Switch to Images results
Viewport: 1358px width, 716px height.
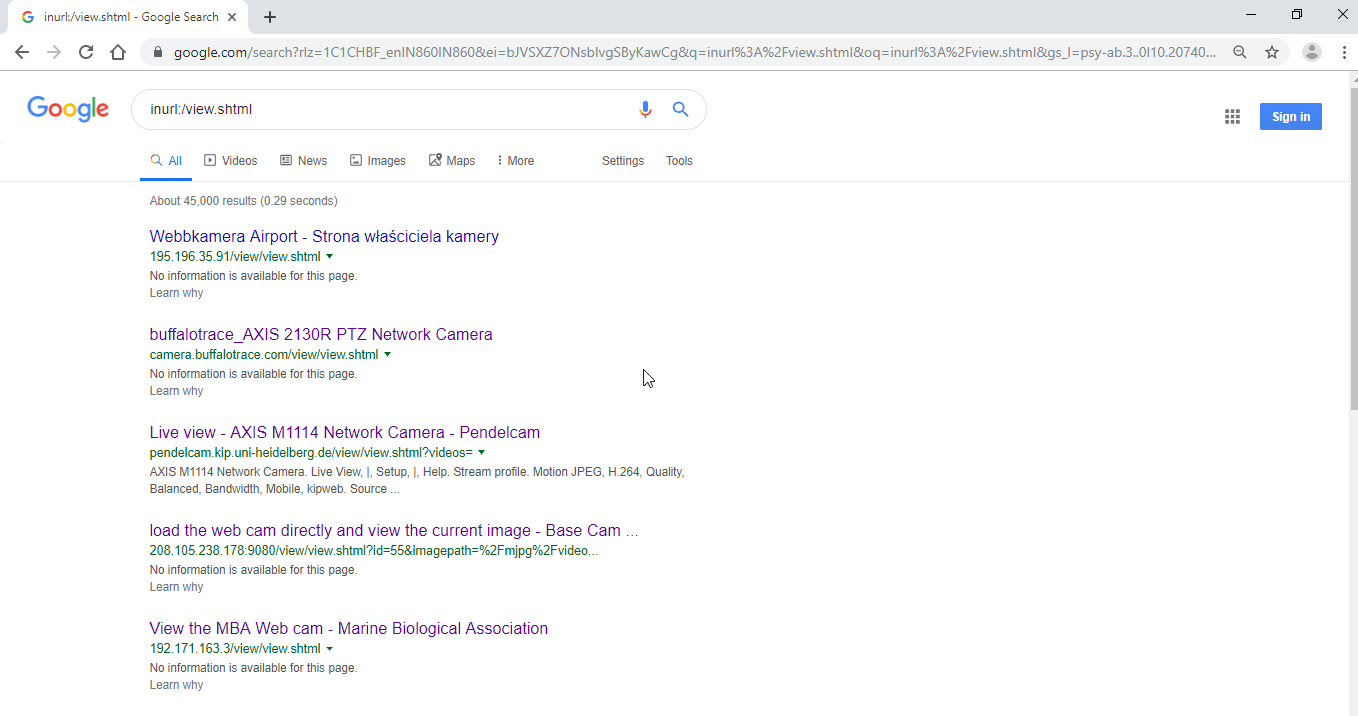click(x=378, y=160)
